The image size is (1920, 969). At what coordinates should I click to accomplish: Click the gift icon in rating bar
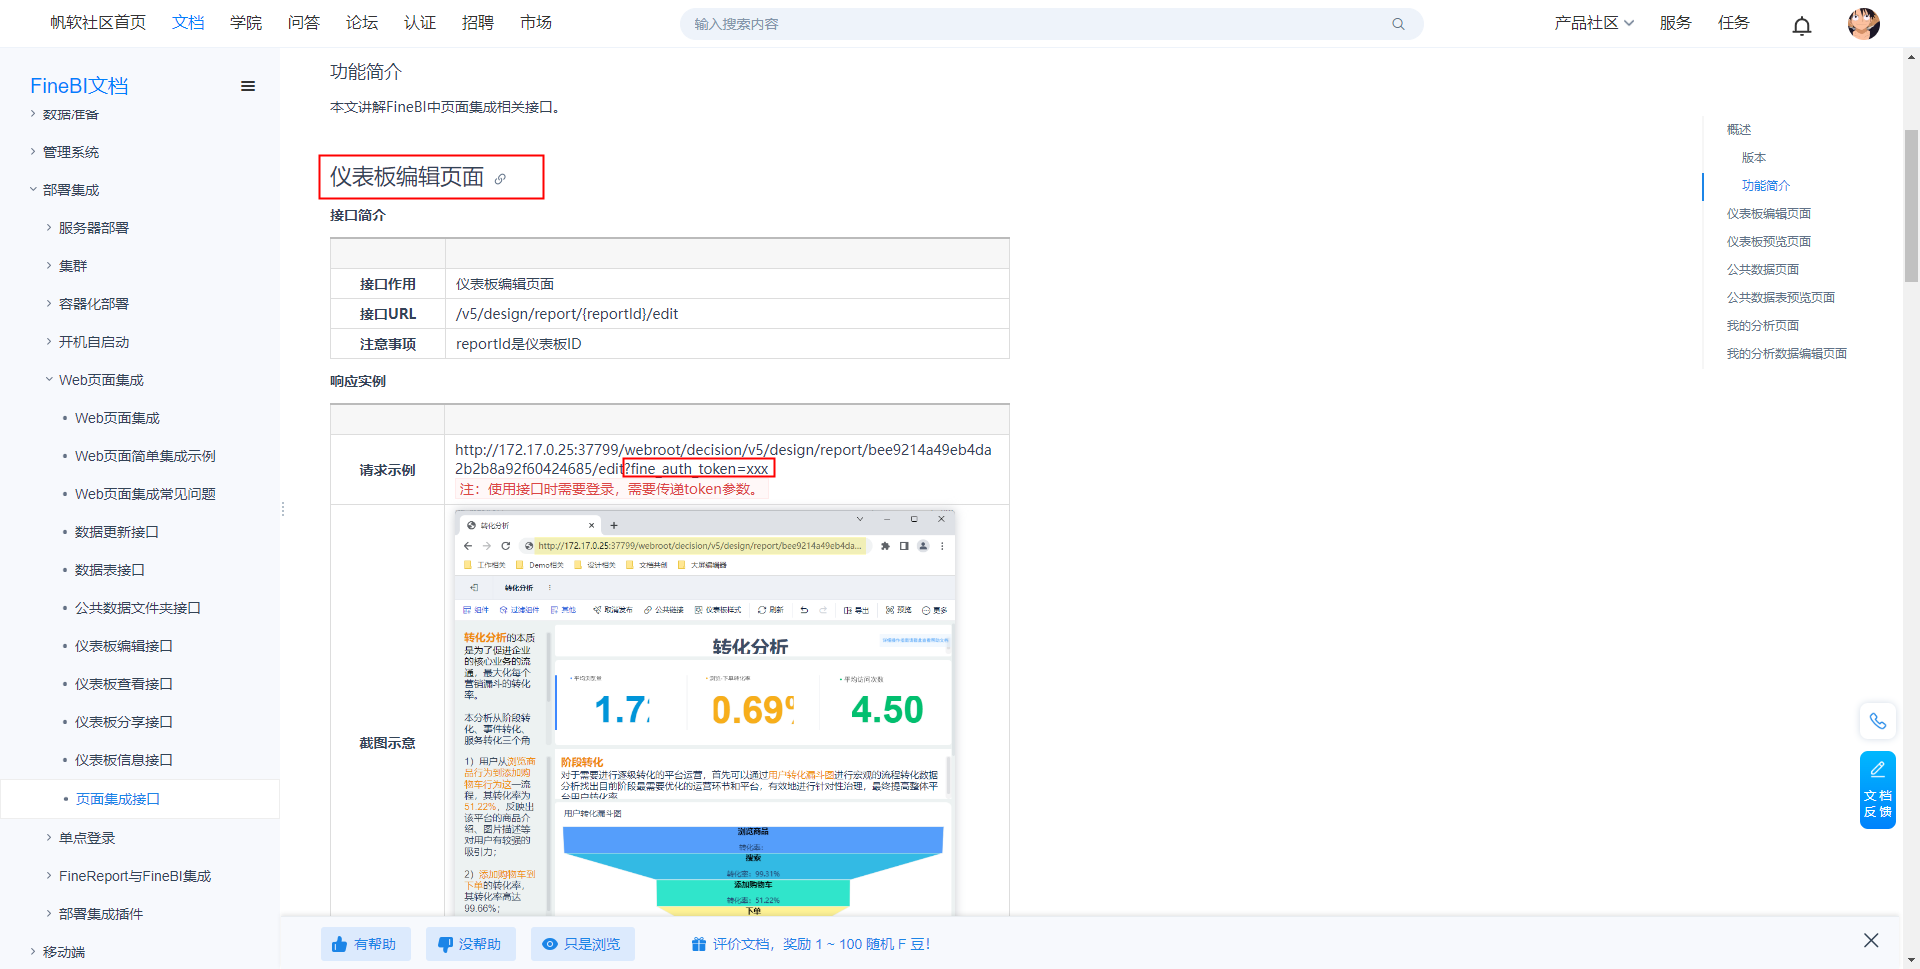pyautogui.click(x=699, y=944)
